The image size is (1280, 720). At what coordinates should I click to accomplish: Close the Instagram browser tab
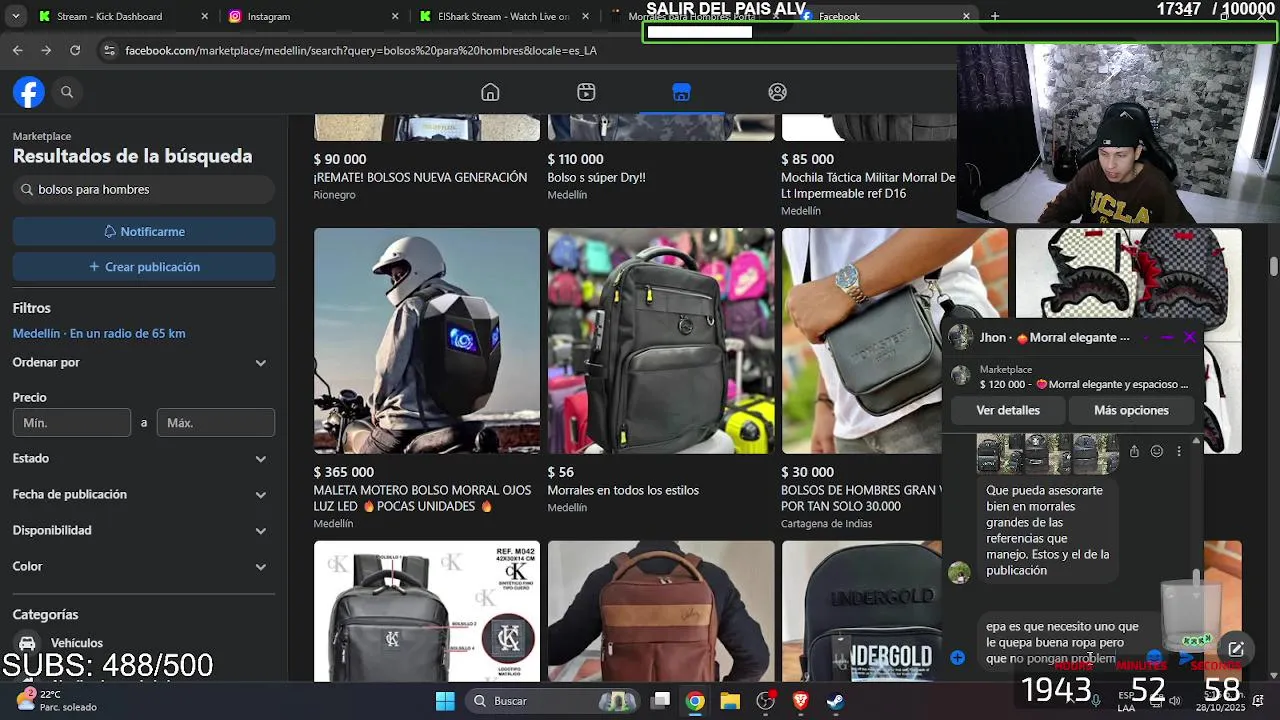(x=395, y=16)
